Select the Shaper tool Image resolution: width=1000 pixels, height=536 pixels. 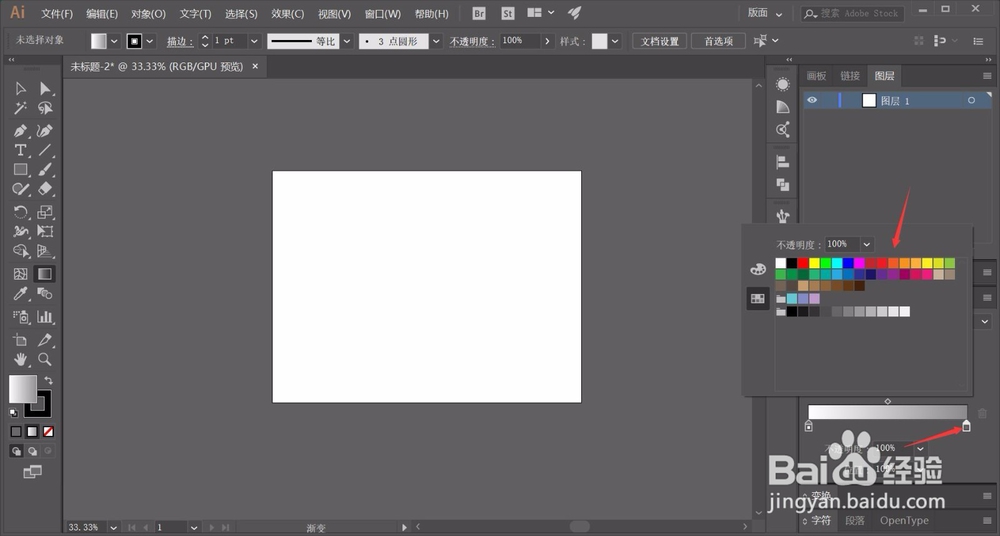click(20, 189)
